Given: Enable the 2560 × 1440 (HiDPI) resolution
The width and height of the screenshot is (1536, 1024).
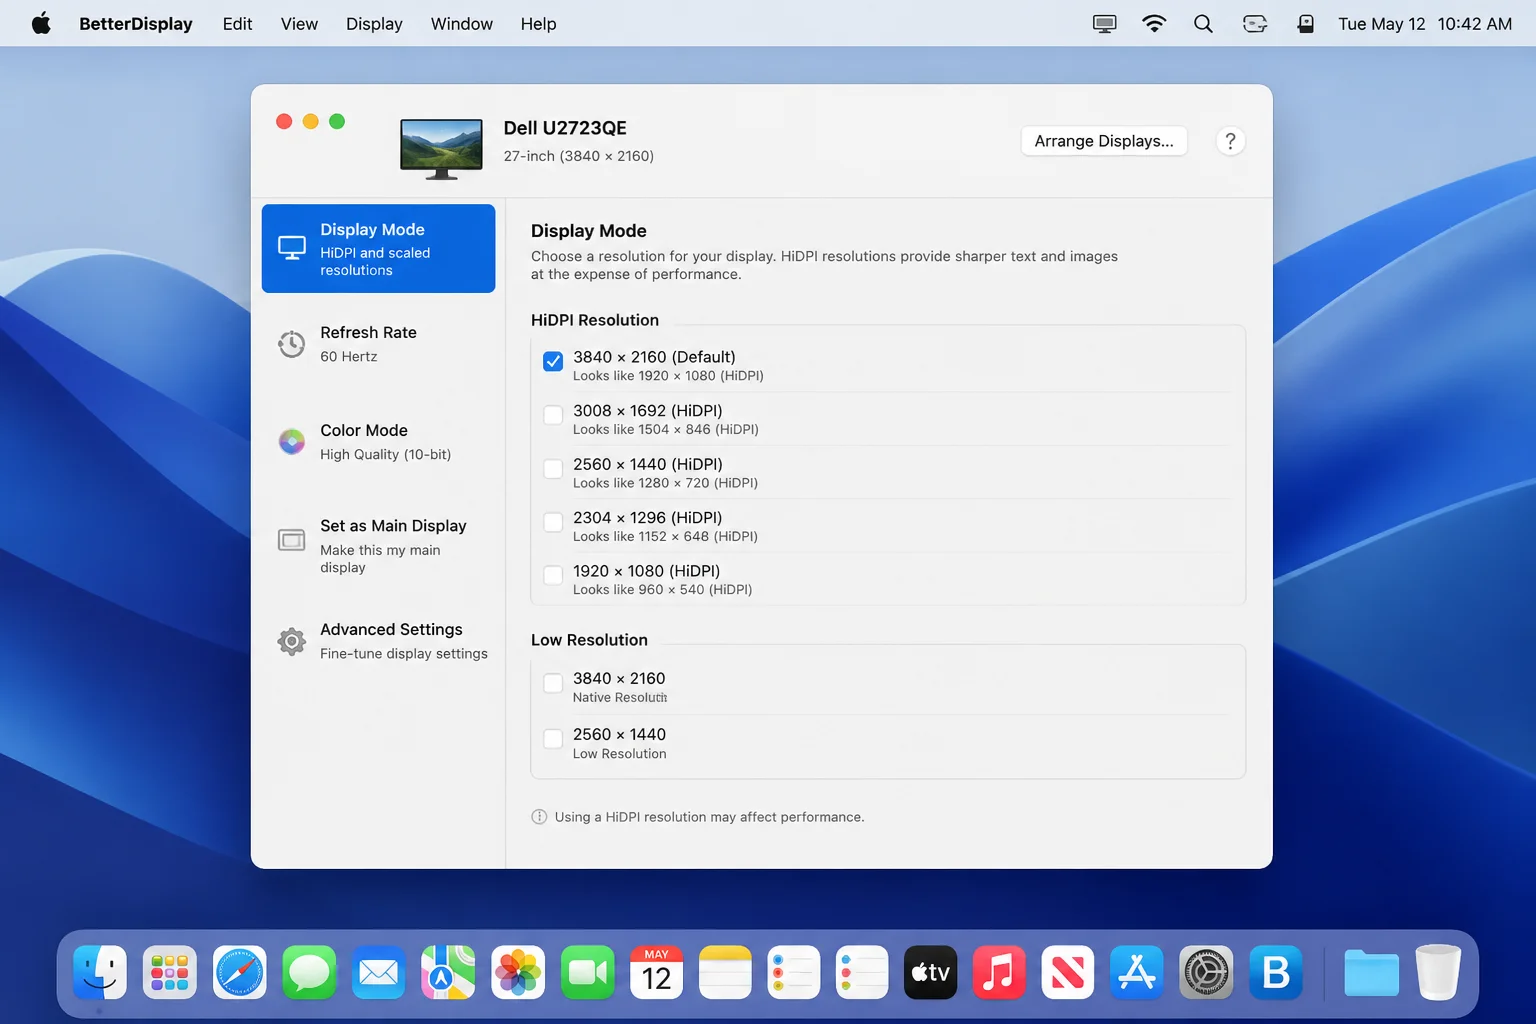Looking at the screenshot, I should pyautogui.click(x=553, y=468).
